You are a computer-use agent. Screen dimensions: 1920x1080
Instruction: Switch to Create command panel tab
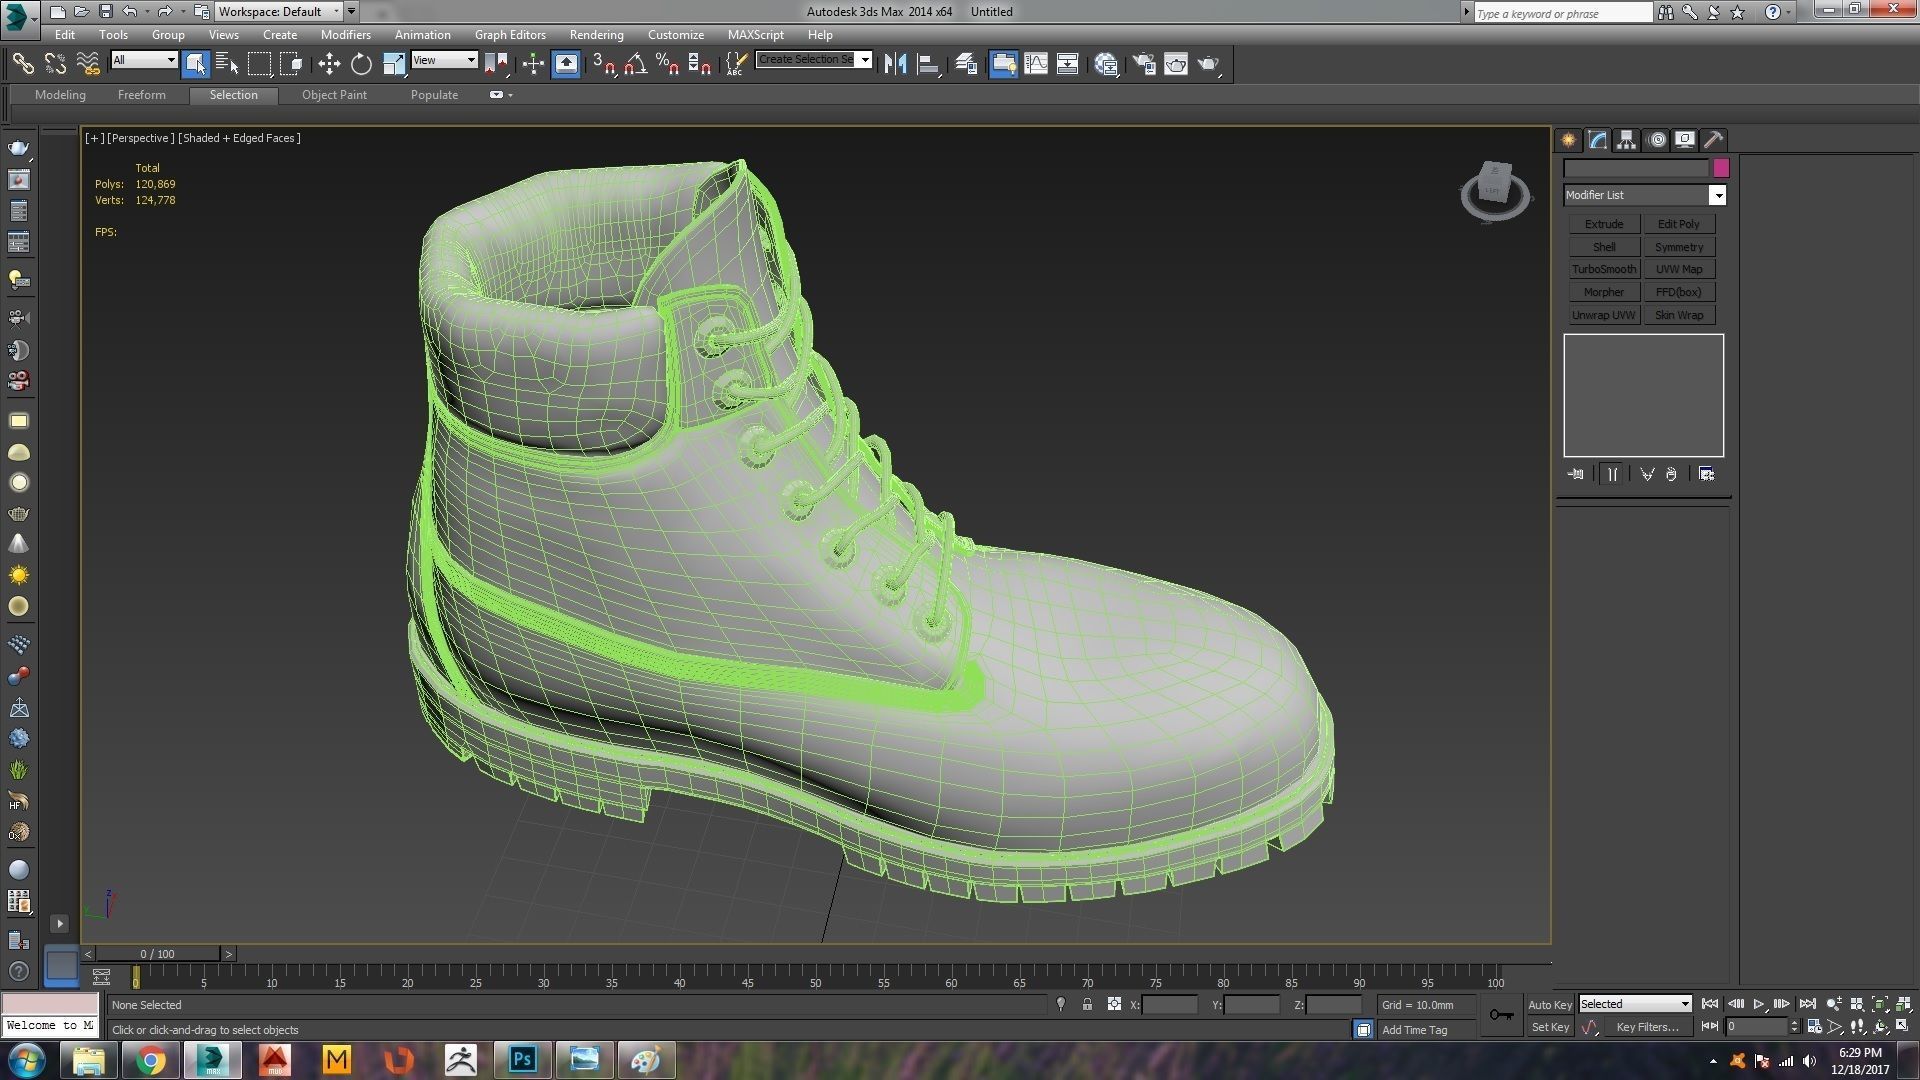tap(1568, 140)
